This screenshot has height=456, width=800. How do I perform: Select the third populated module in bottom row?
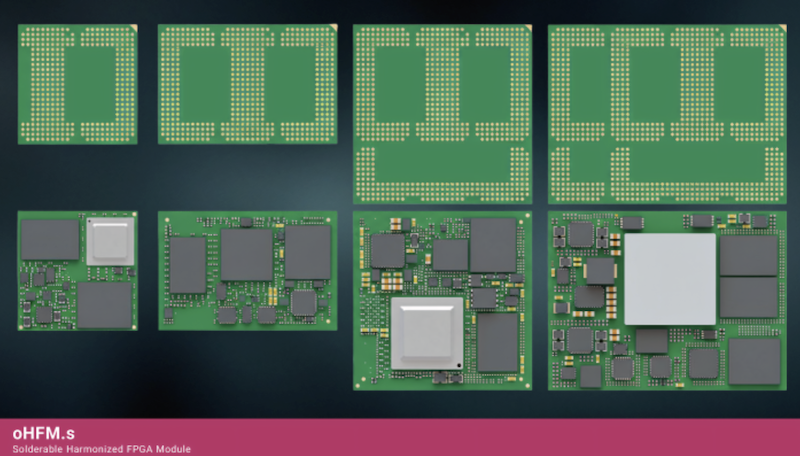[x=442, y=300]
